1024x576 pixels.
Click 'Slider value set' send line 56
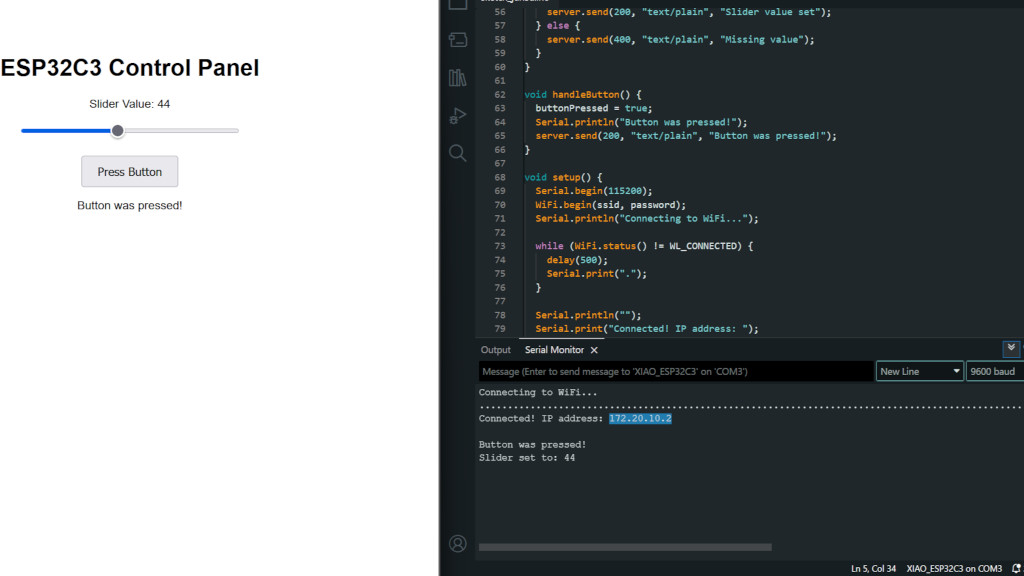pyautogui.click(x=689, y=12)
